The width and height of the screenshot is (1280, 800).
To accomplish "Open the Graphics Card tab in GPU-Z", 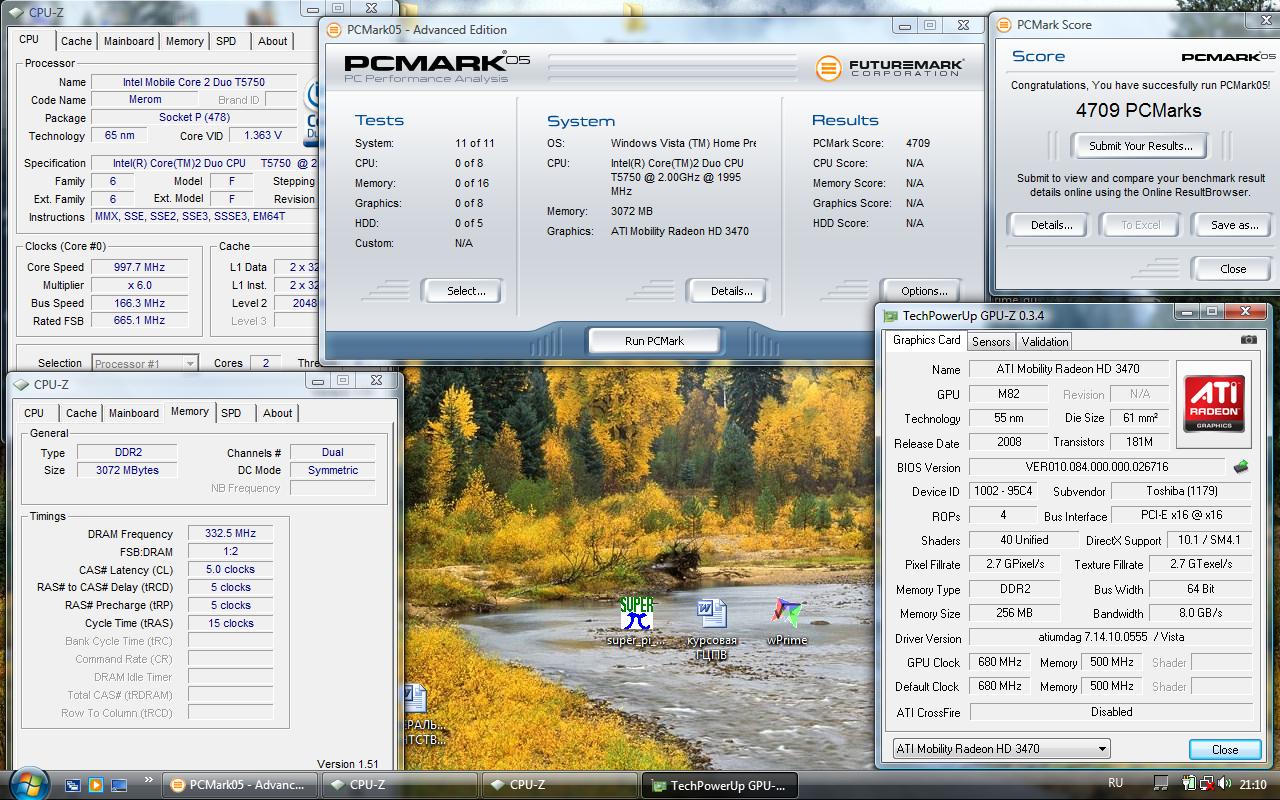I will (927, 340).
